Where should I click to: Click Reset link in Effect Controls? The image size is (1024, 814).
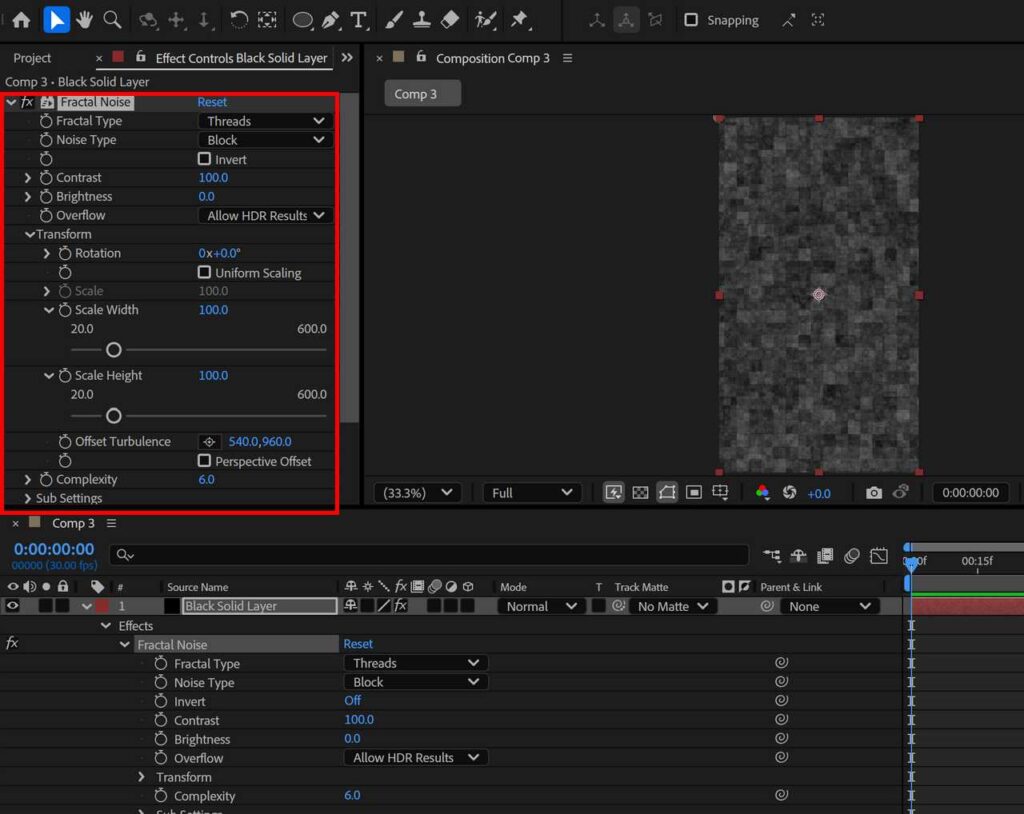pyautogui.click(x=212, y=102)
